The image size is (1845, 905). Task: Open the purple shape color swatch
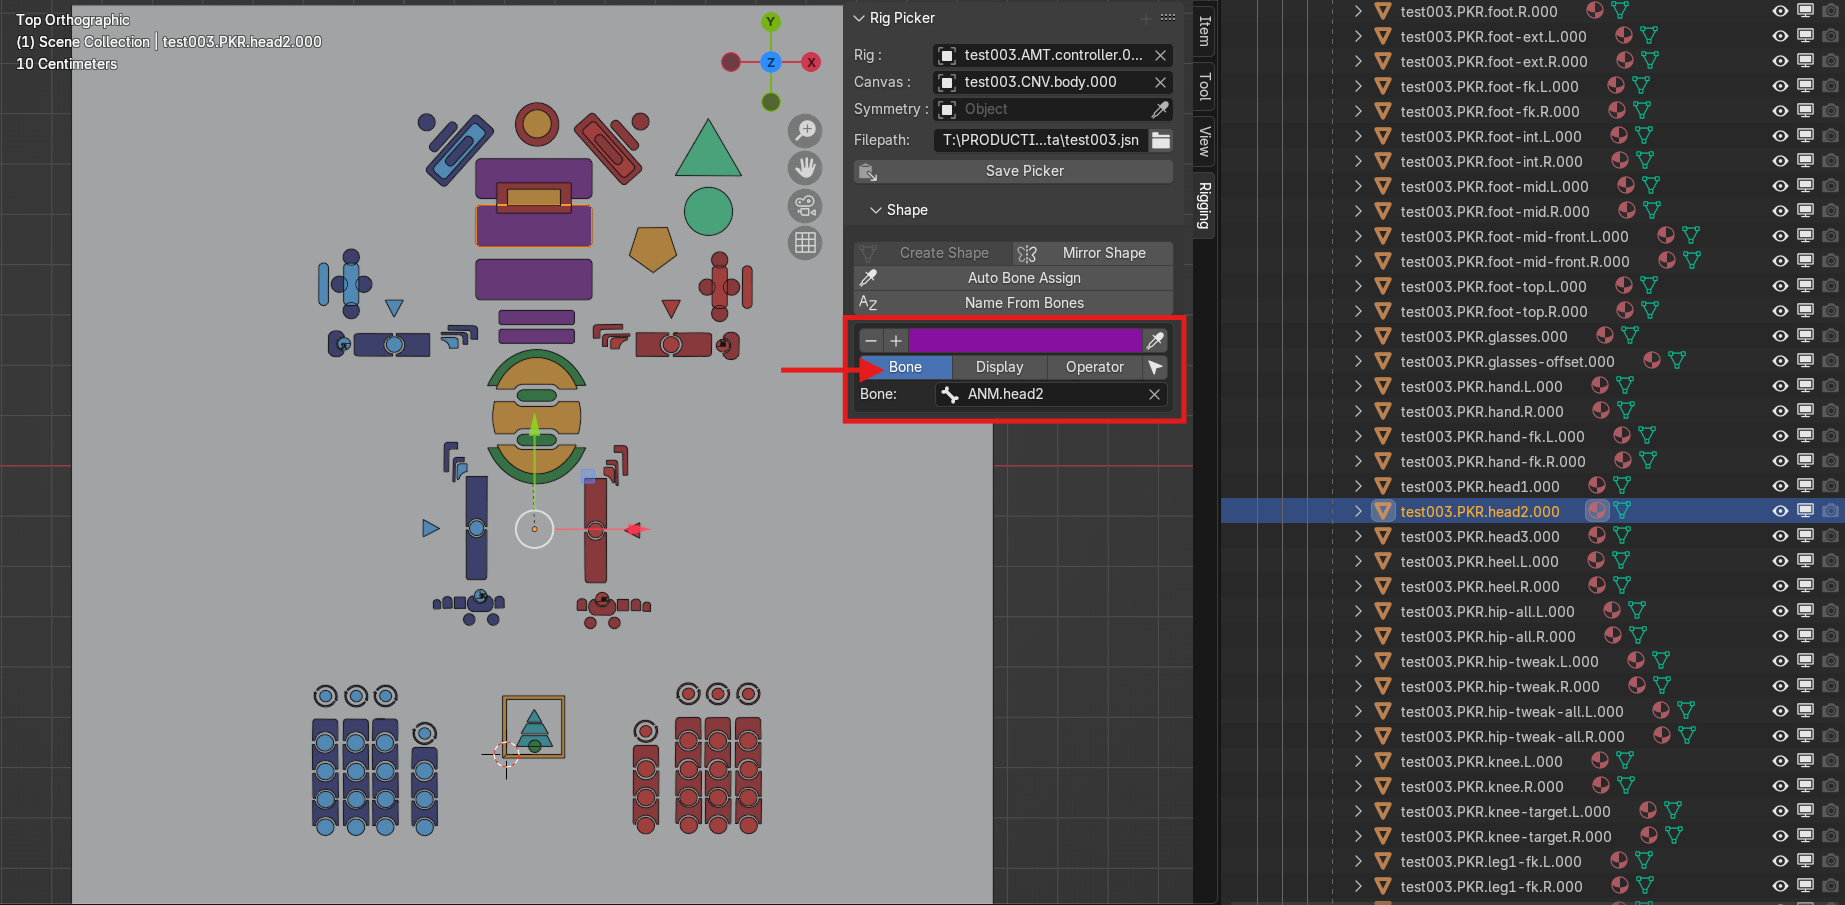(x=1025, y=341)
